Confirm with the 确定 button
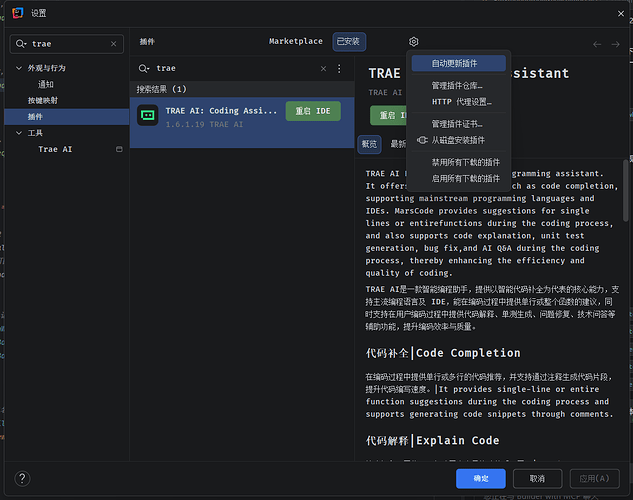 [x=480, y=479]
